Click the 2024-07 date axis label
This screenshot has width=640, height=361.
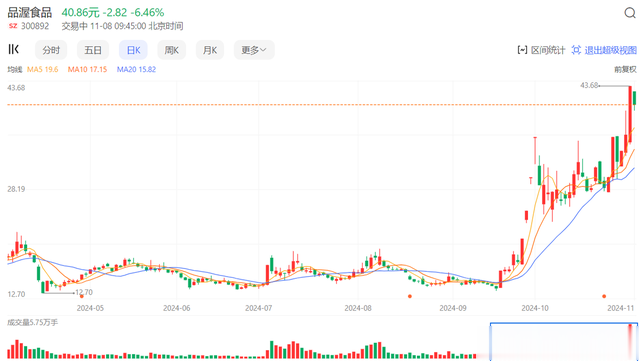[259, 308]
